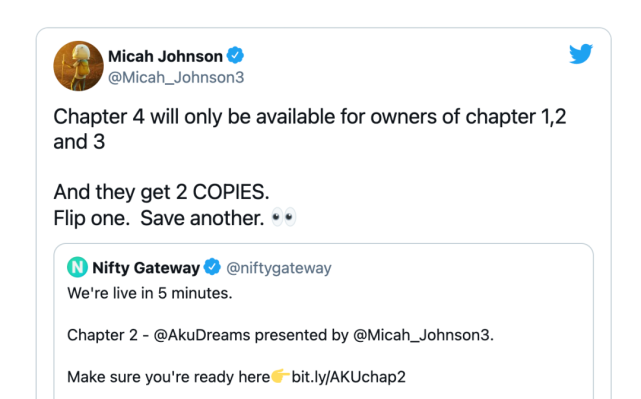Click the pointing hand emoji

[x=280, y=376]
